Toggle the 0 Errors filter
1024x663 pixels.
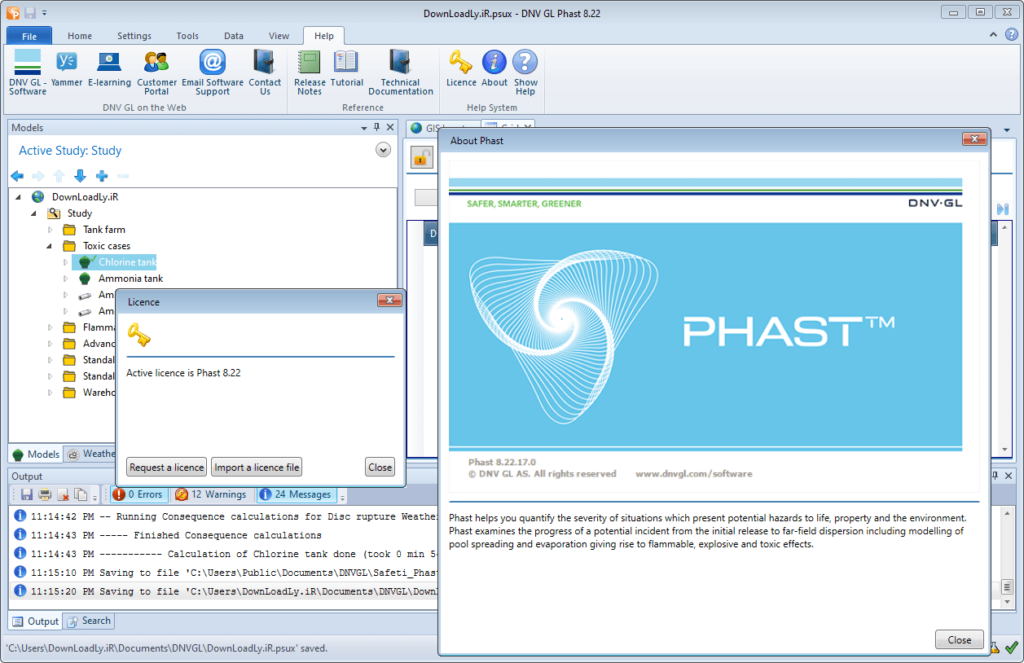tap(138, 494)
